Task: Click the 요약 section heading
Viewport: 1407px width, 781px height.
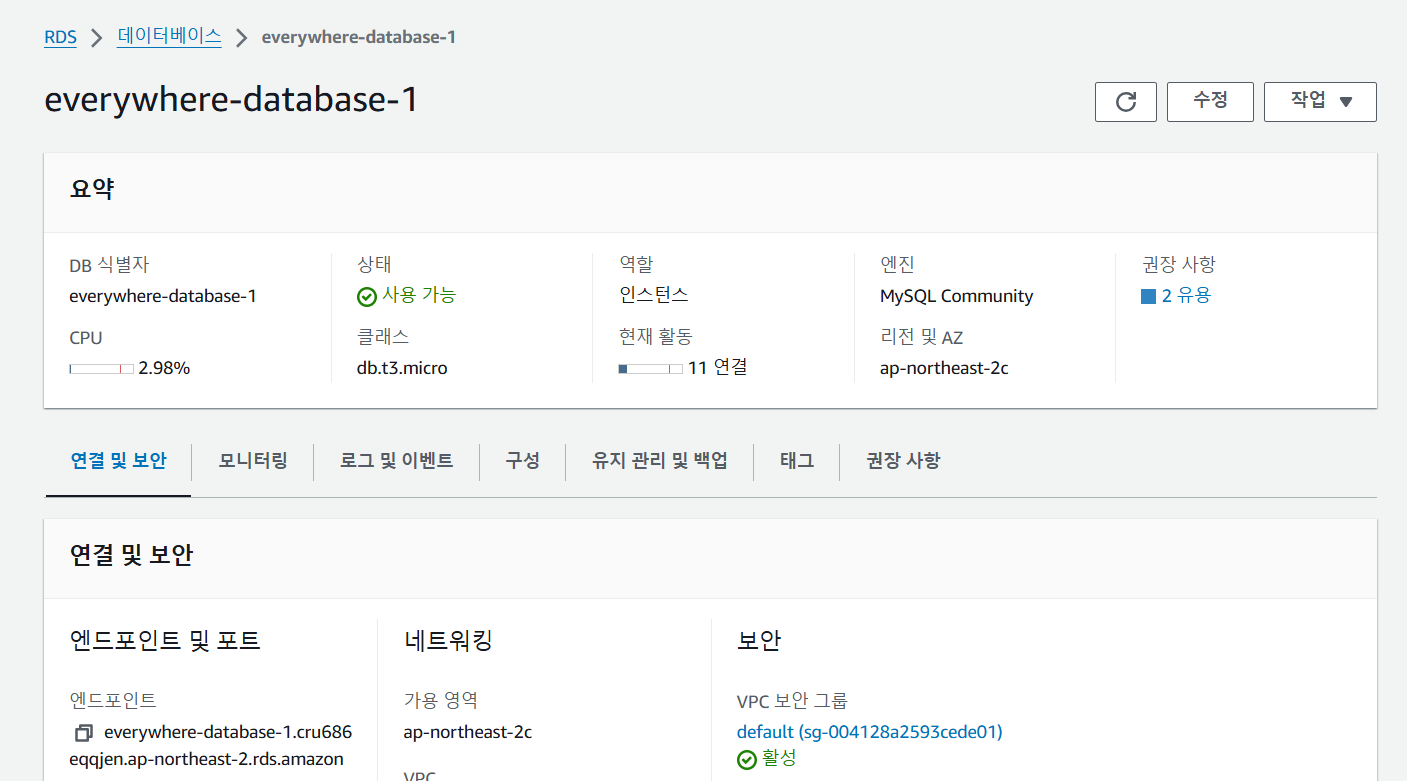Action: pyautogui.click(x=92, y=189)
